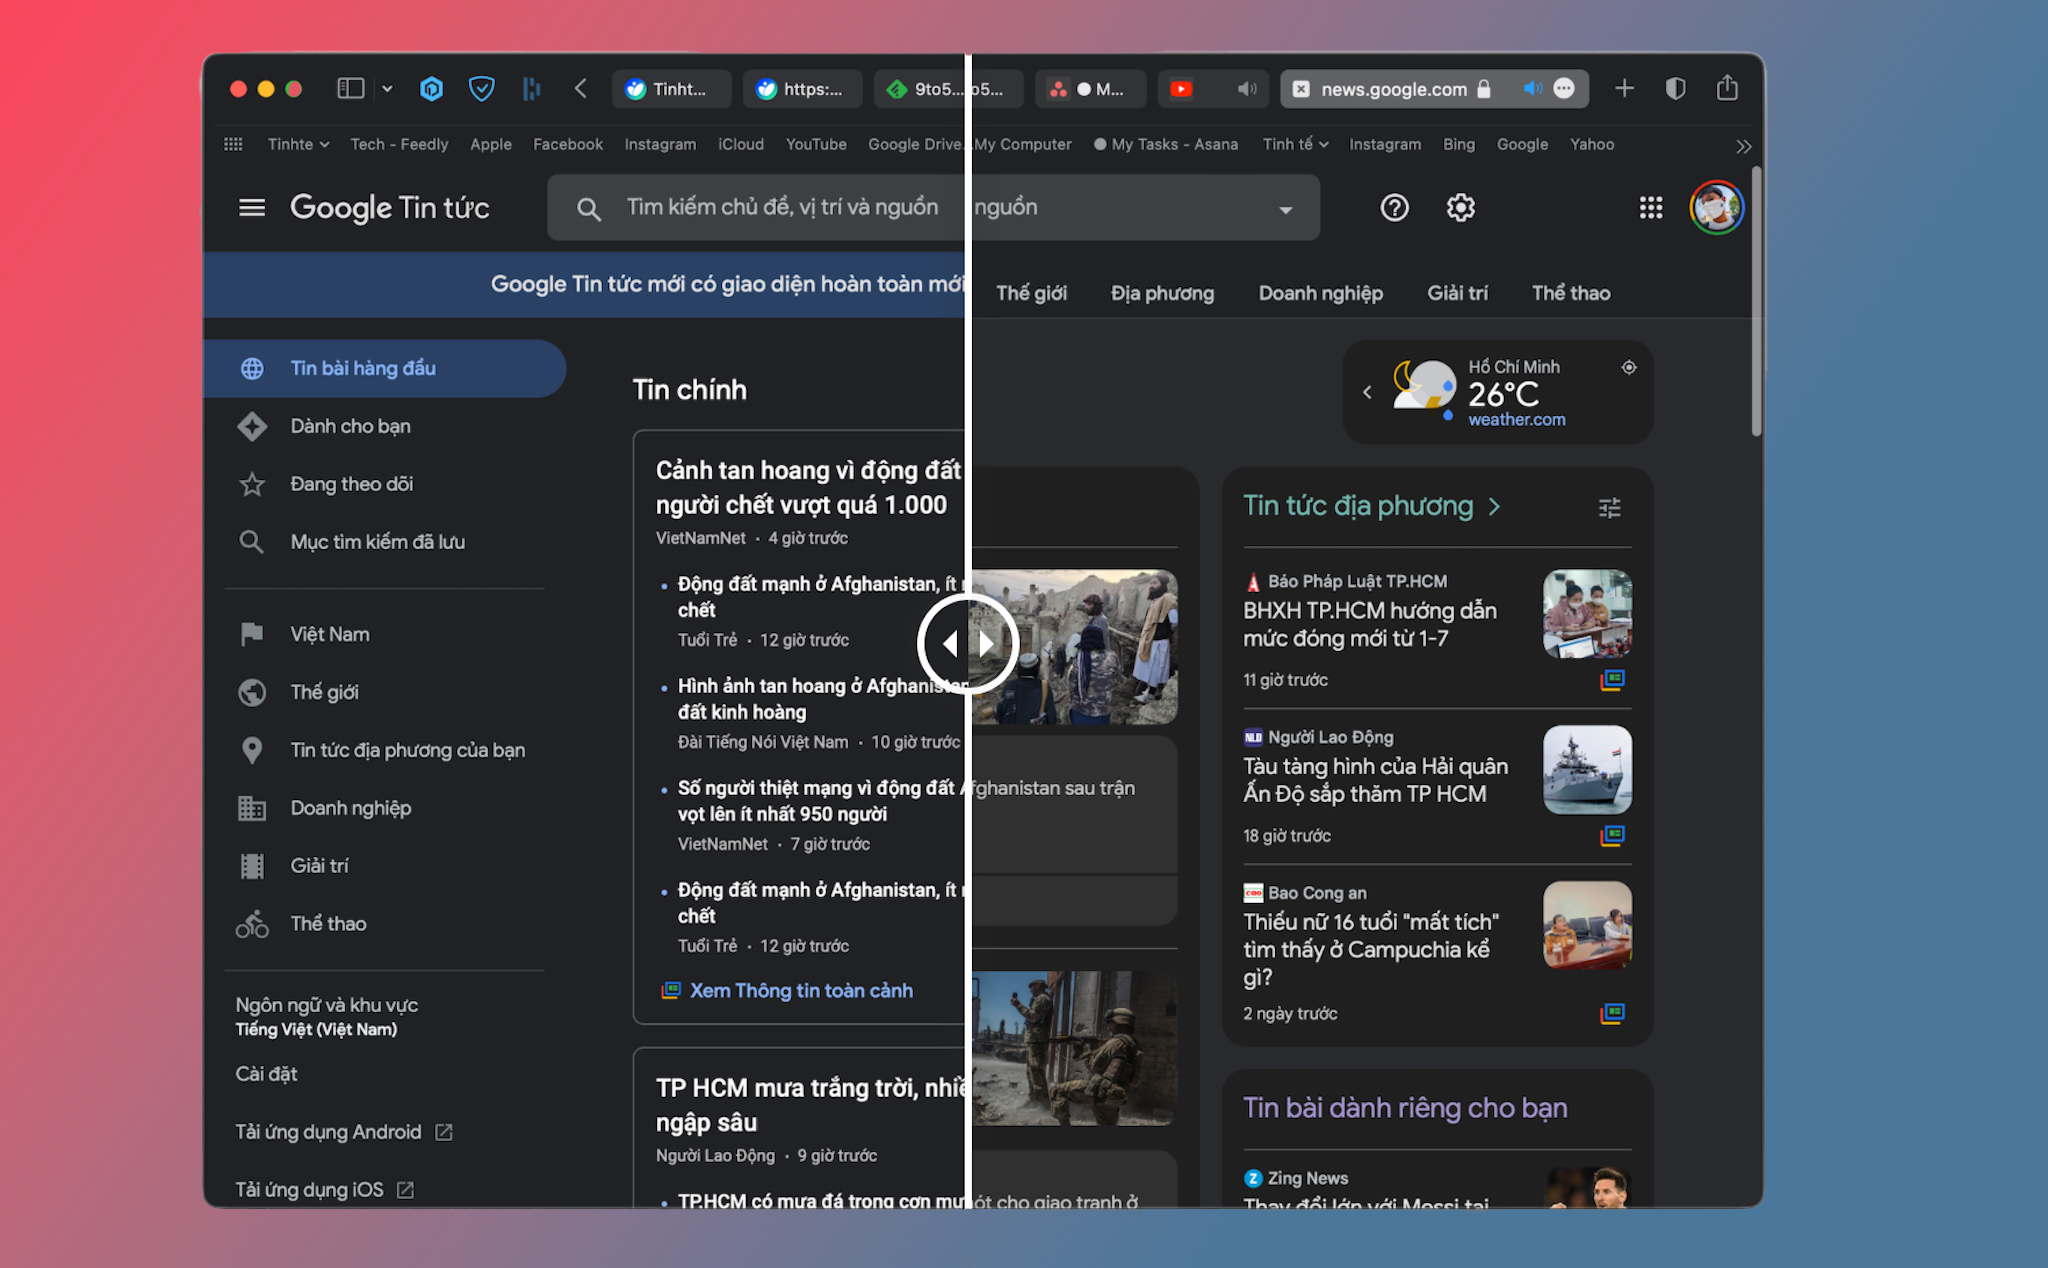Click the page options ellipsis in address bar
Viewport: 2048px width, 1268px height.
coord(1564,88)
